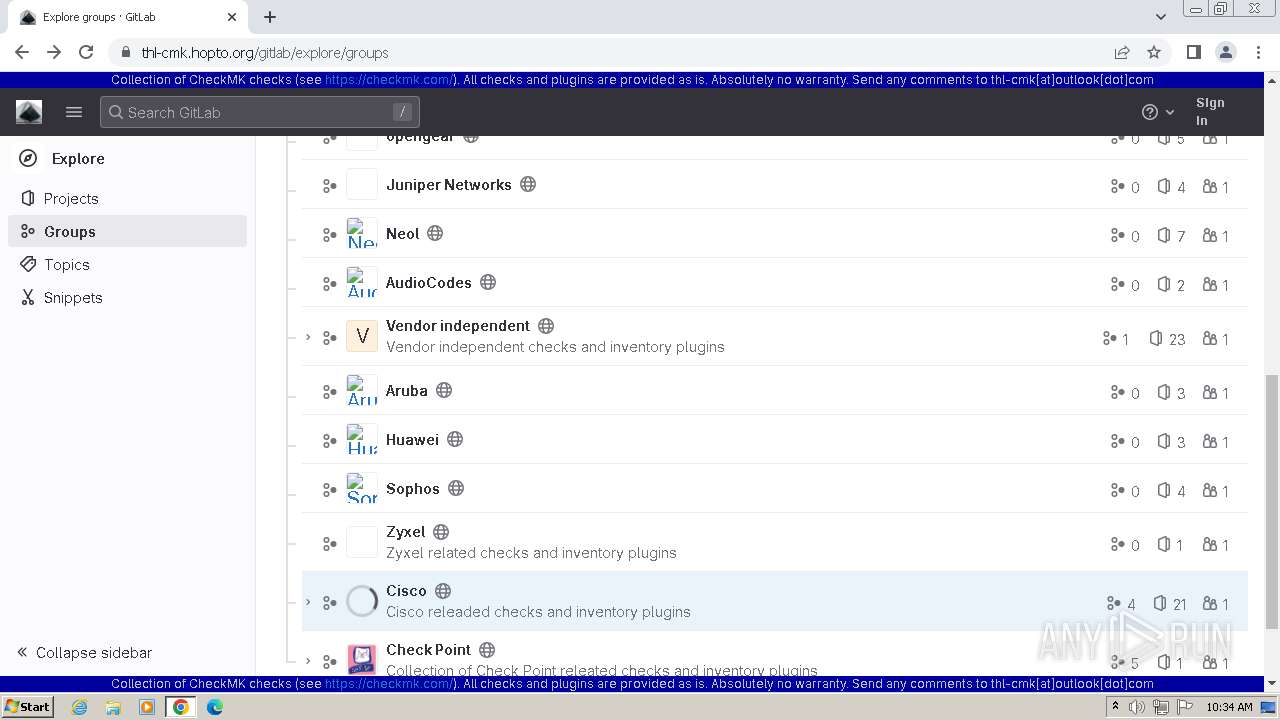Click the subgroup count icon in Cisco row

(x=1113, y=603)
